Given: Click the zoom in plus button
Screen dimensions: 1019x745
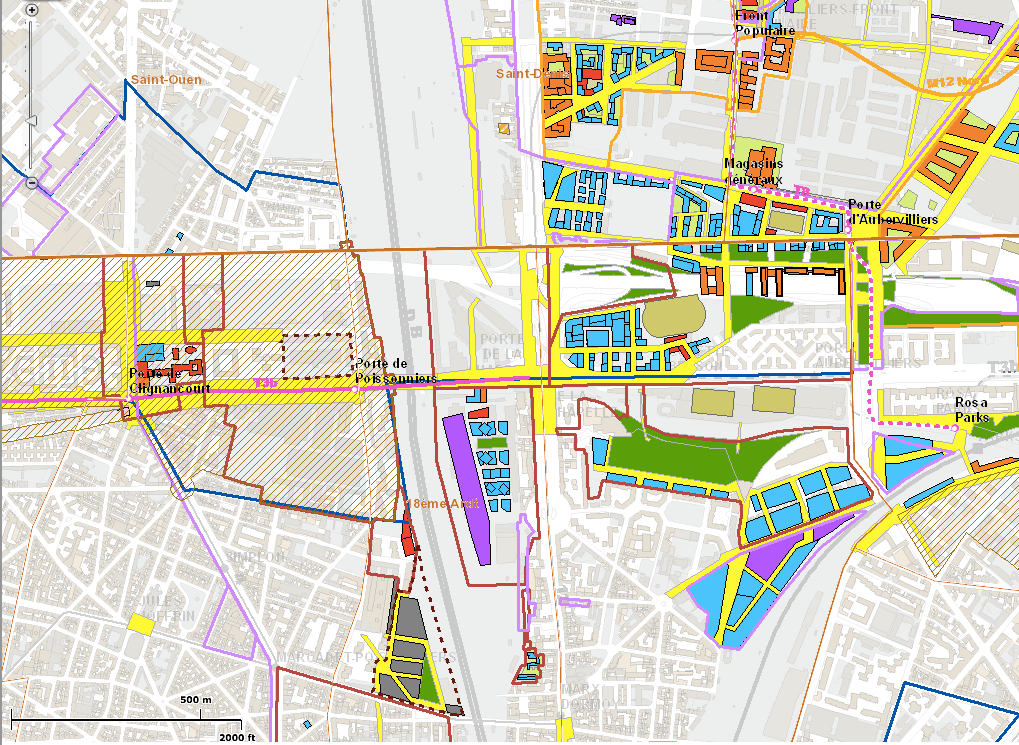Looking at the screenshot, I should pos(31,9).
